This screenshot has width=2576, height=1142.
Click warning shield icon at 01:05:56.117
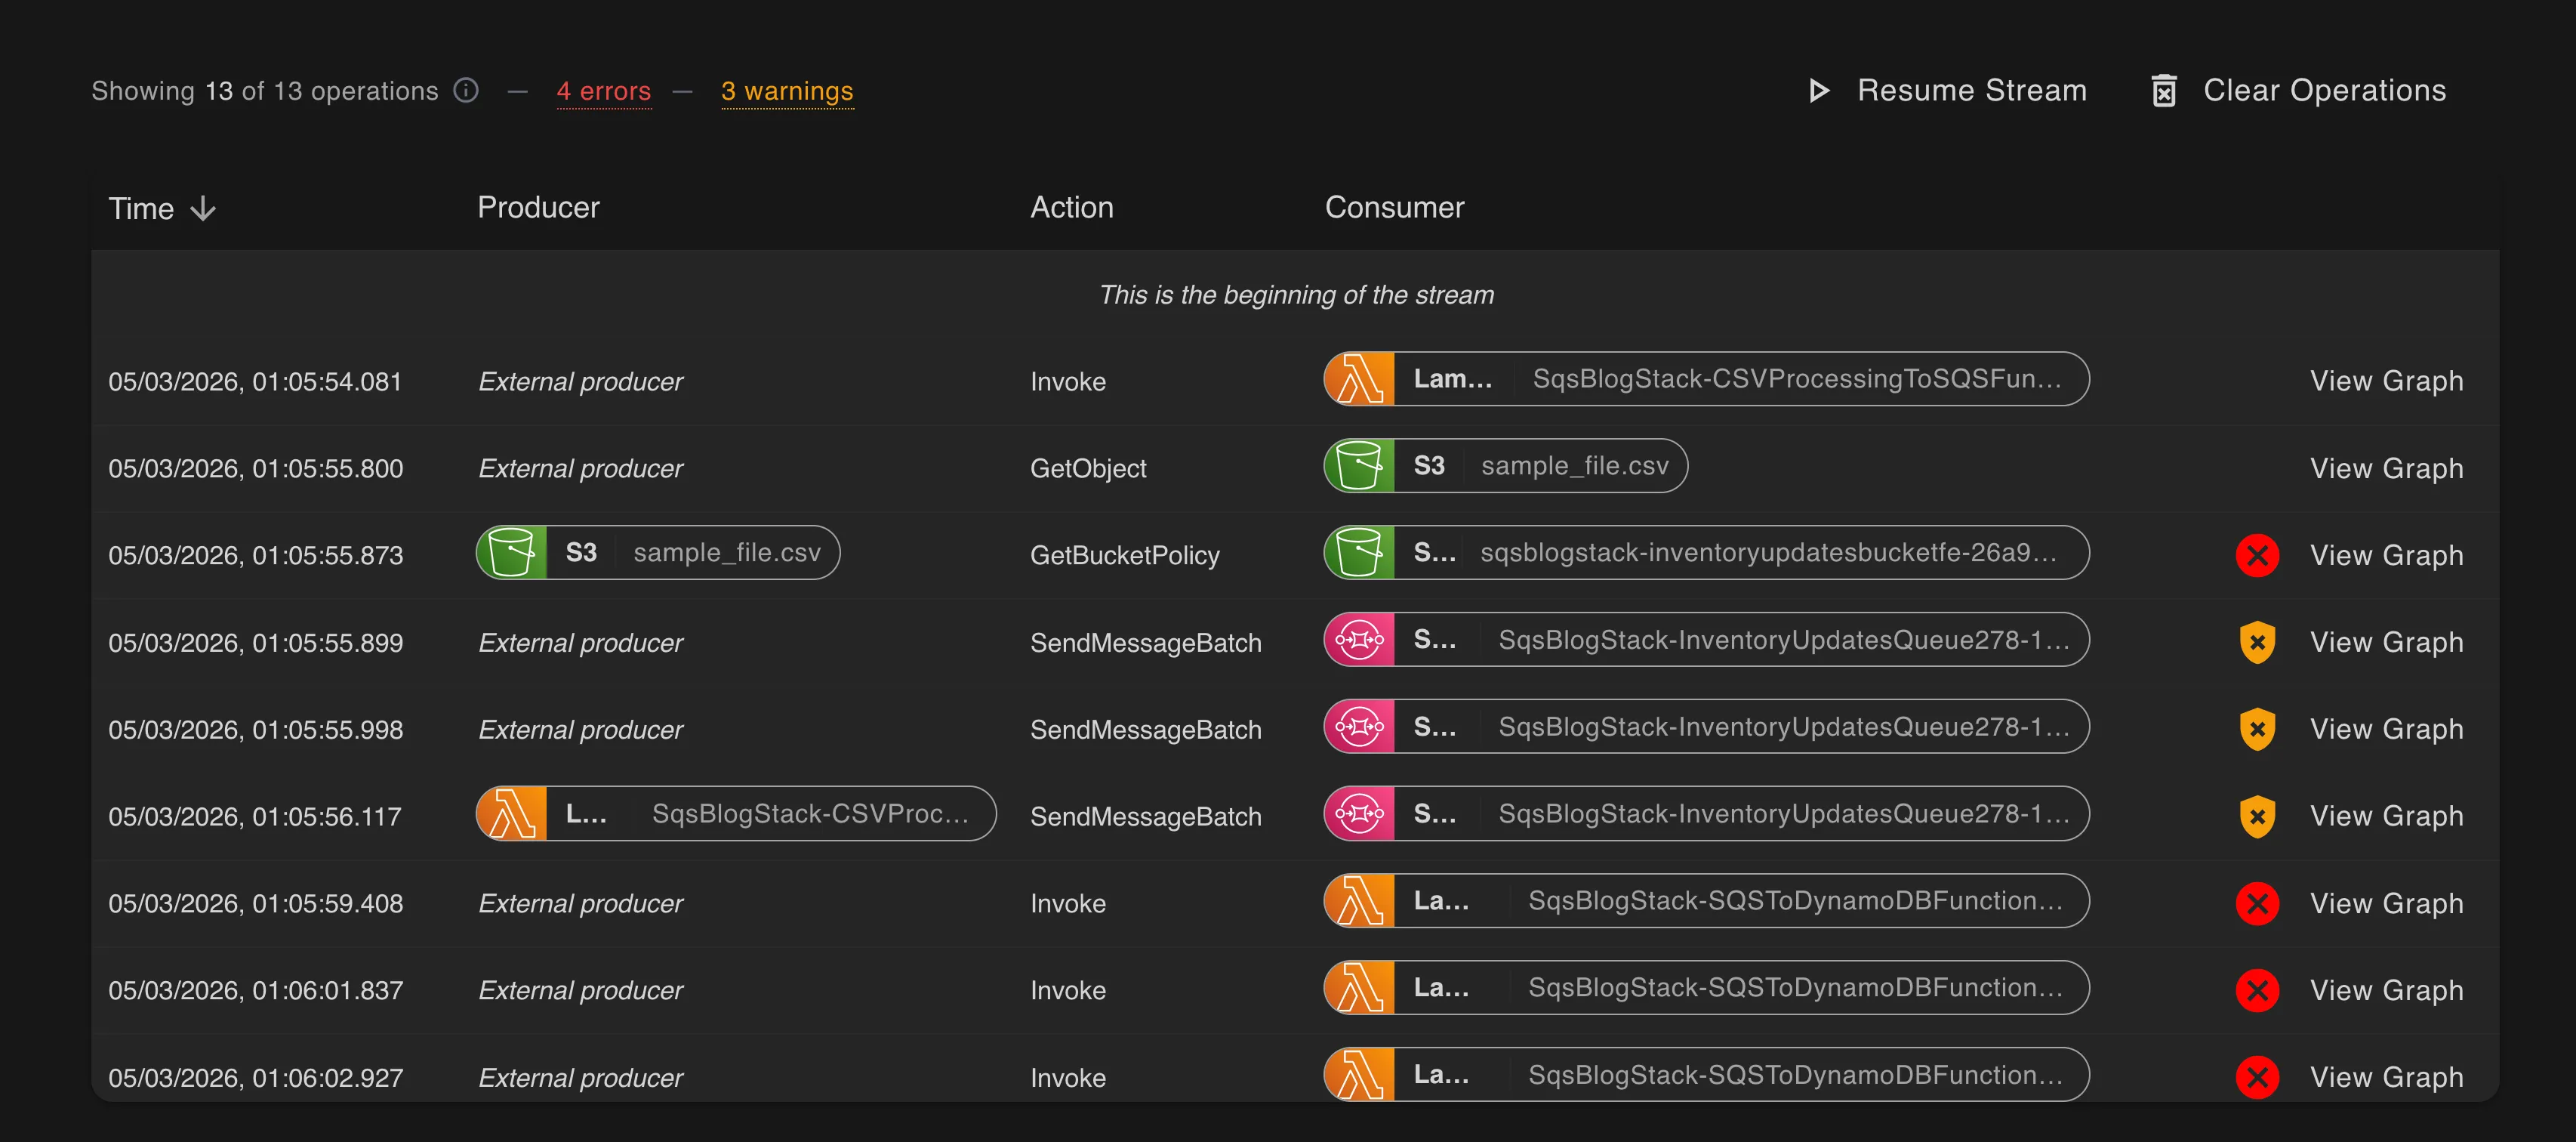coord(2257,816)
